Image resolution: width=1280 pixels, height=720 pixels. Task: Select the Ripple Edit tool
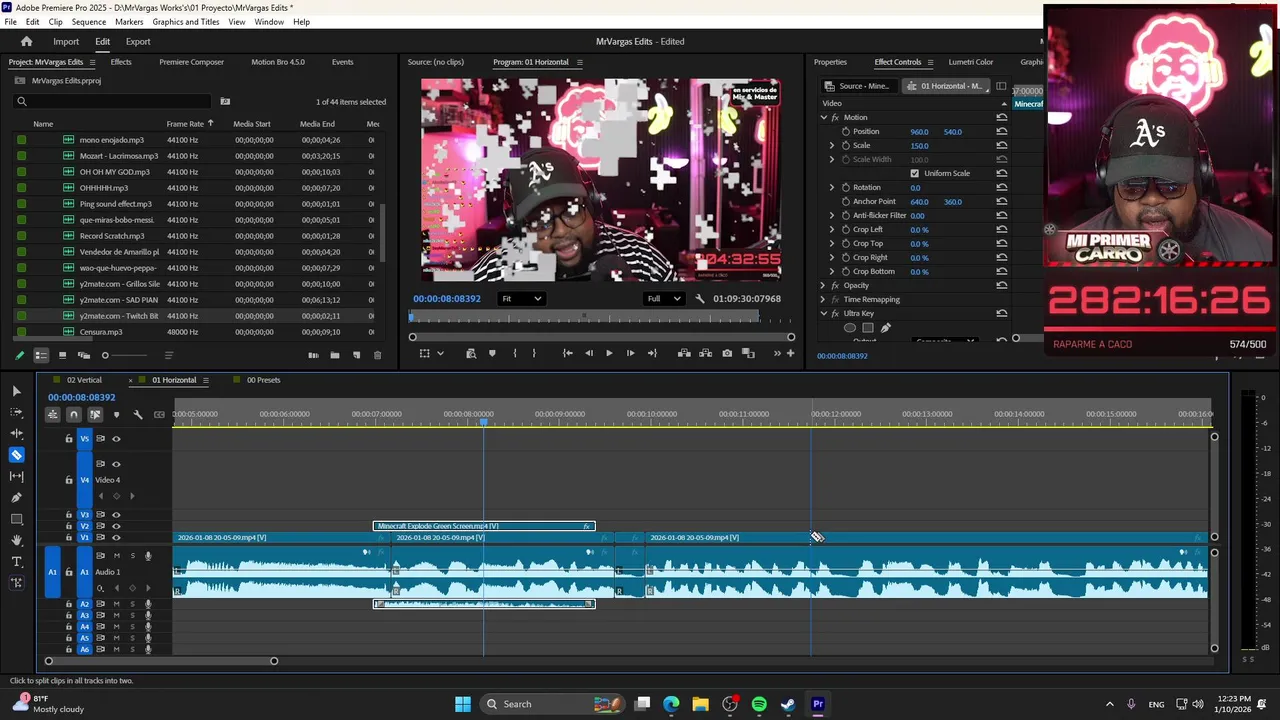pos(16,433)
